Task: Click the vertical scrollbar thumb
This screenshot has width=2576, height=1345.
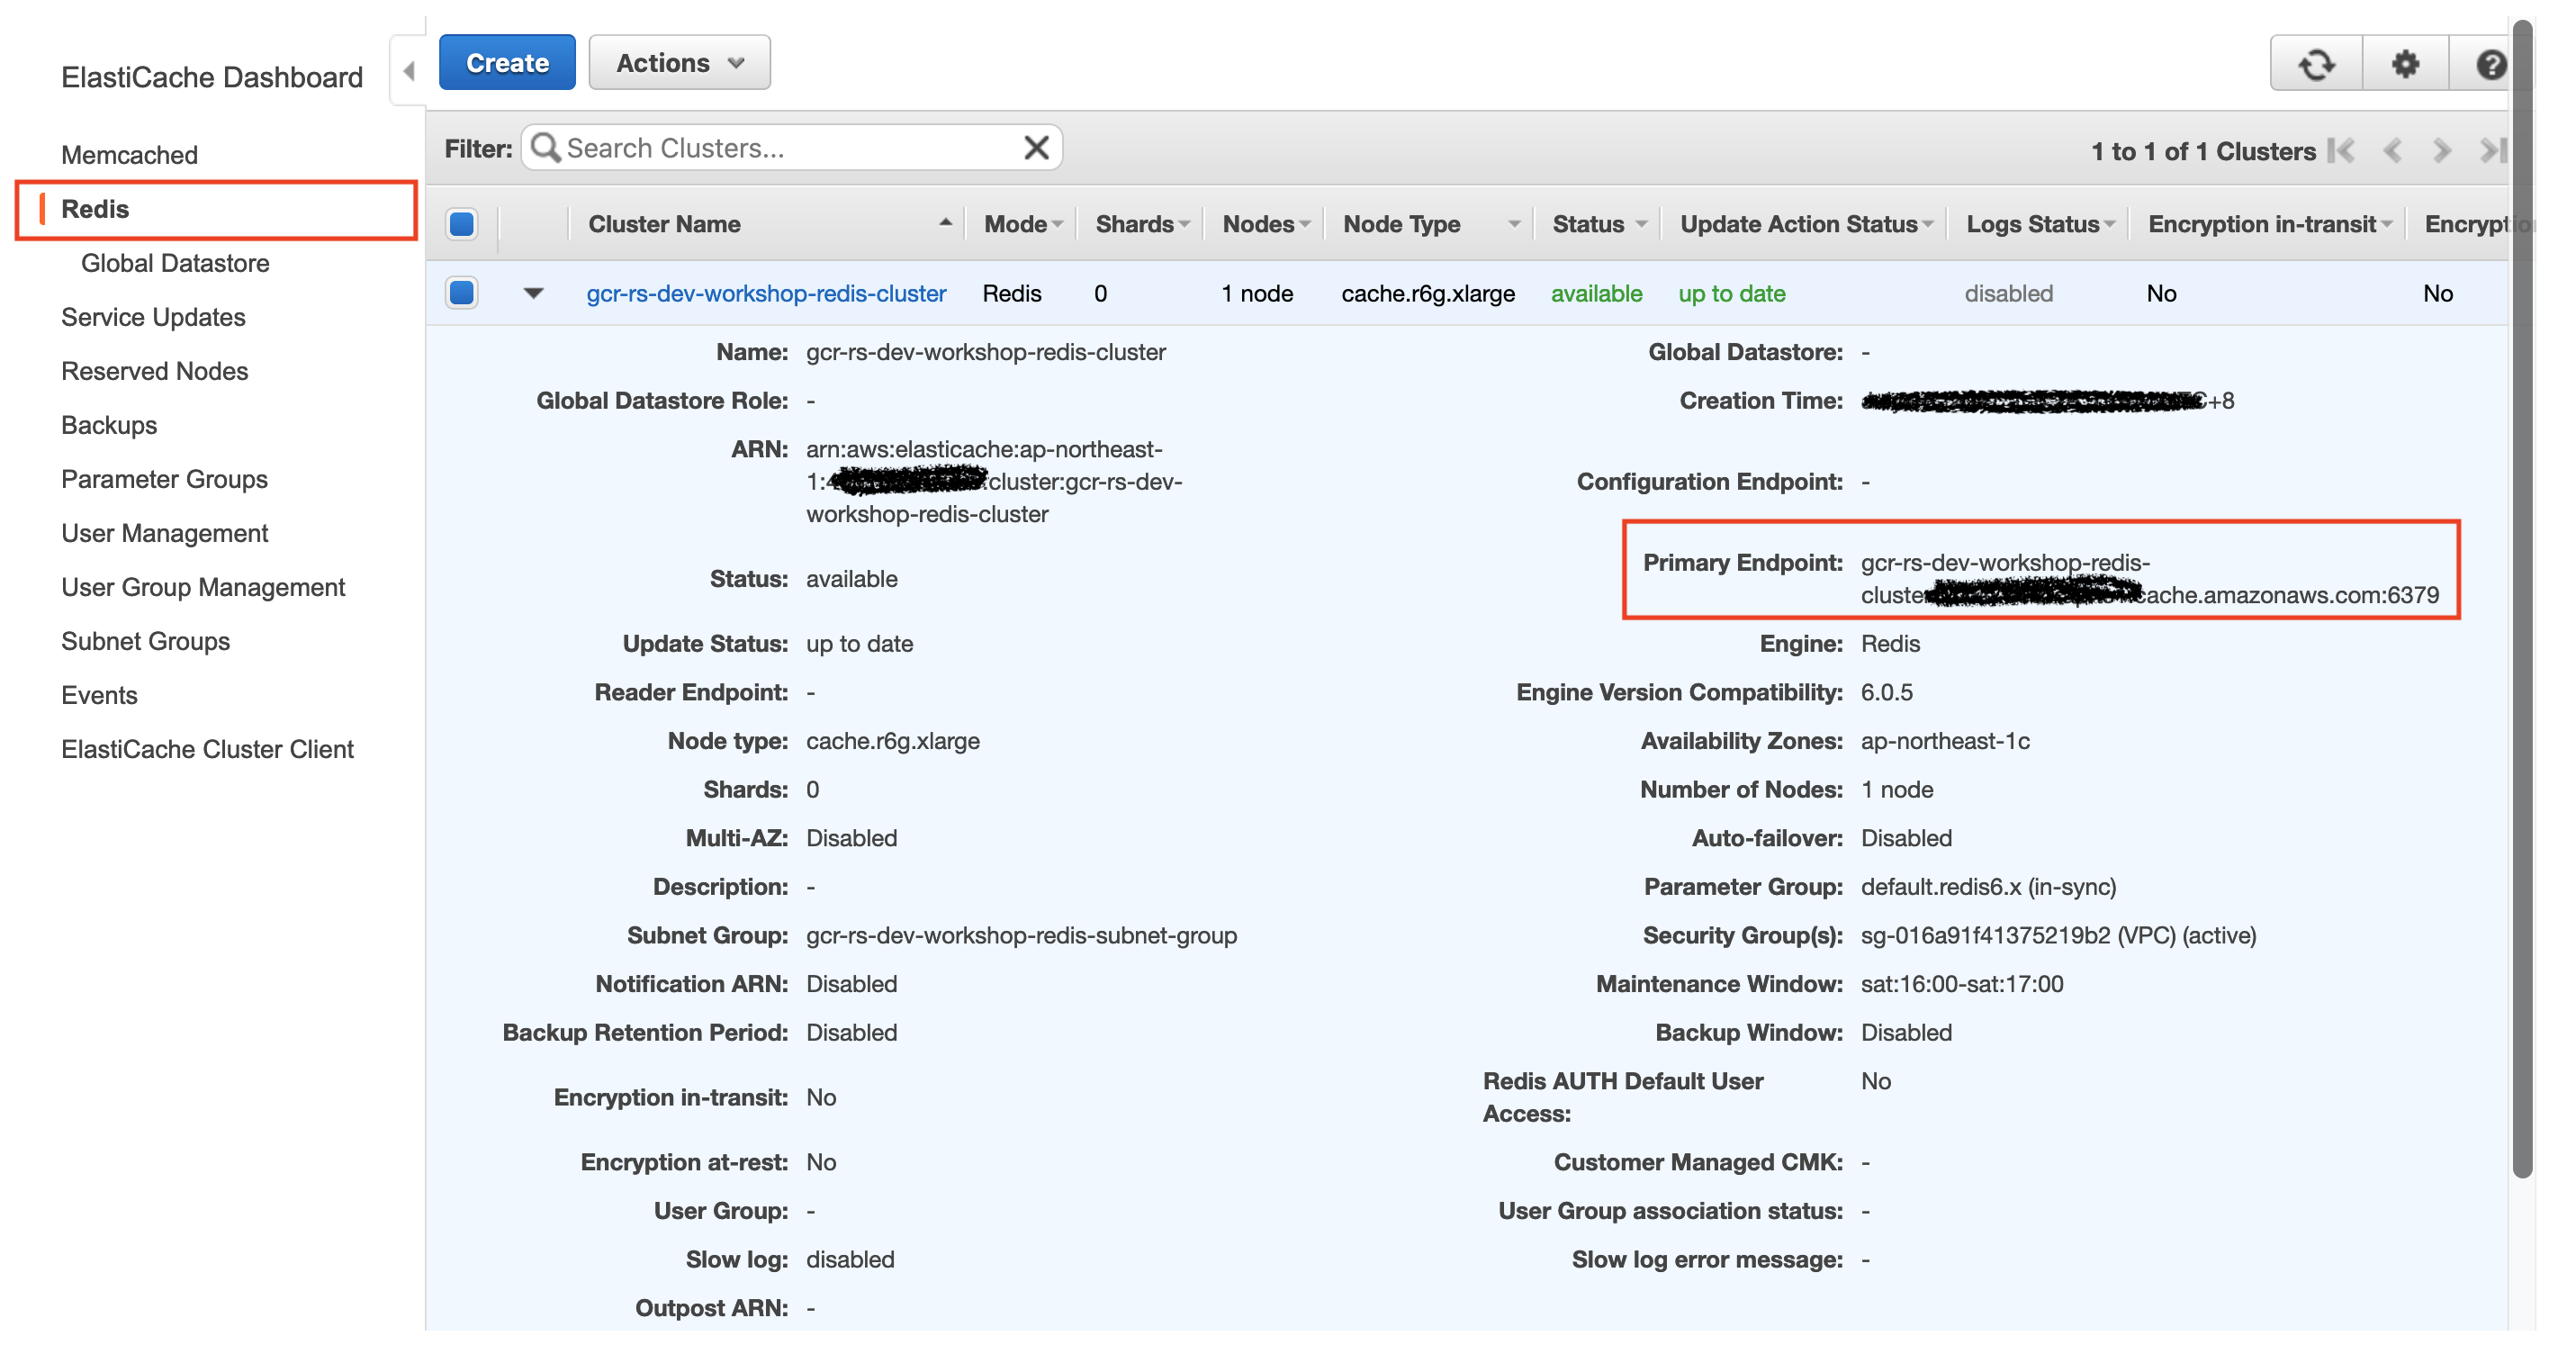Action: tap(2522, 598)
